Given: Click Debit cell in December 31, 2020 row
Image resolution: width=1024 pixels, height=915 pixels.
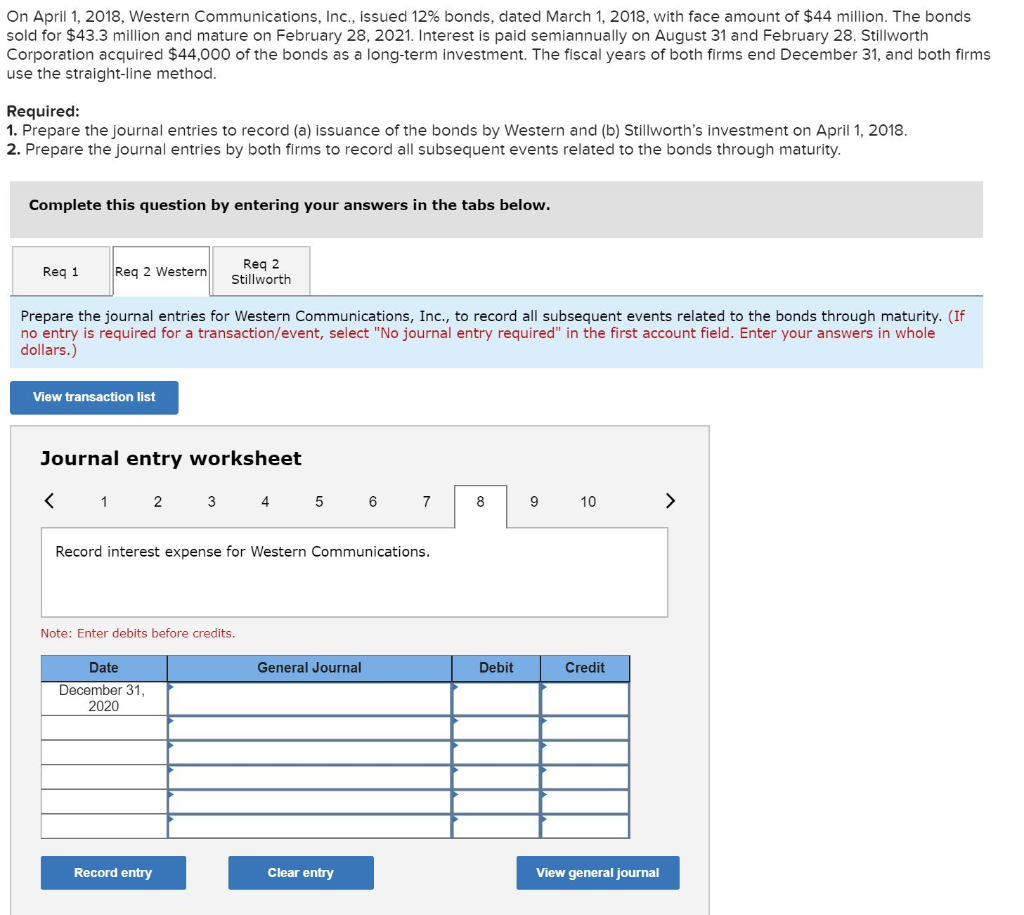Looking at the screenshot, I should [x=496, y=699].
